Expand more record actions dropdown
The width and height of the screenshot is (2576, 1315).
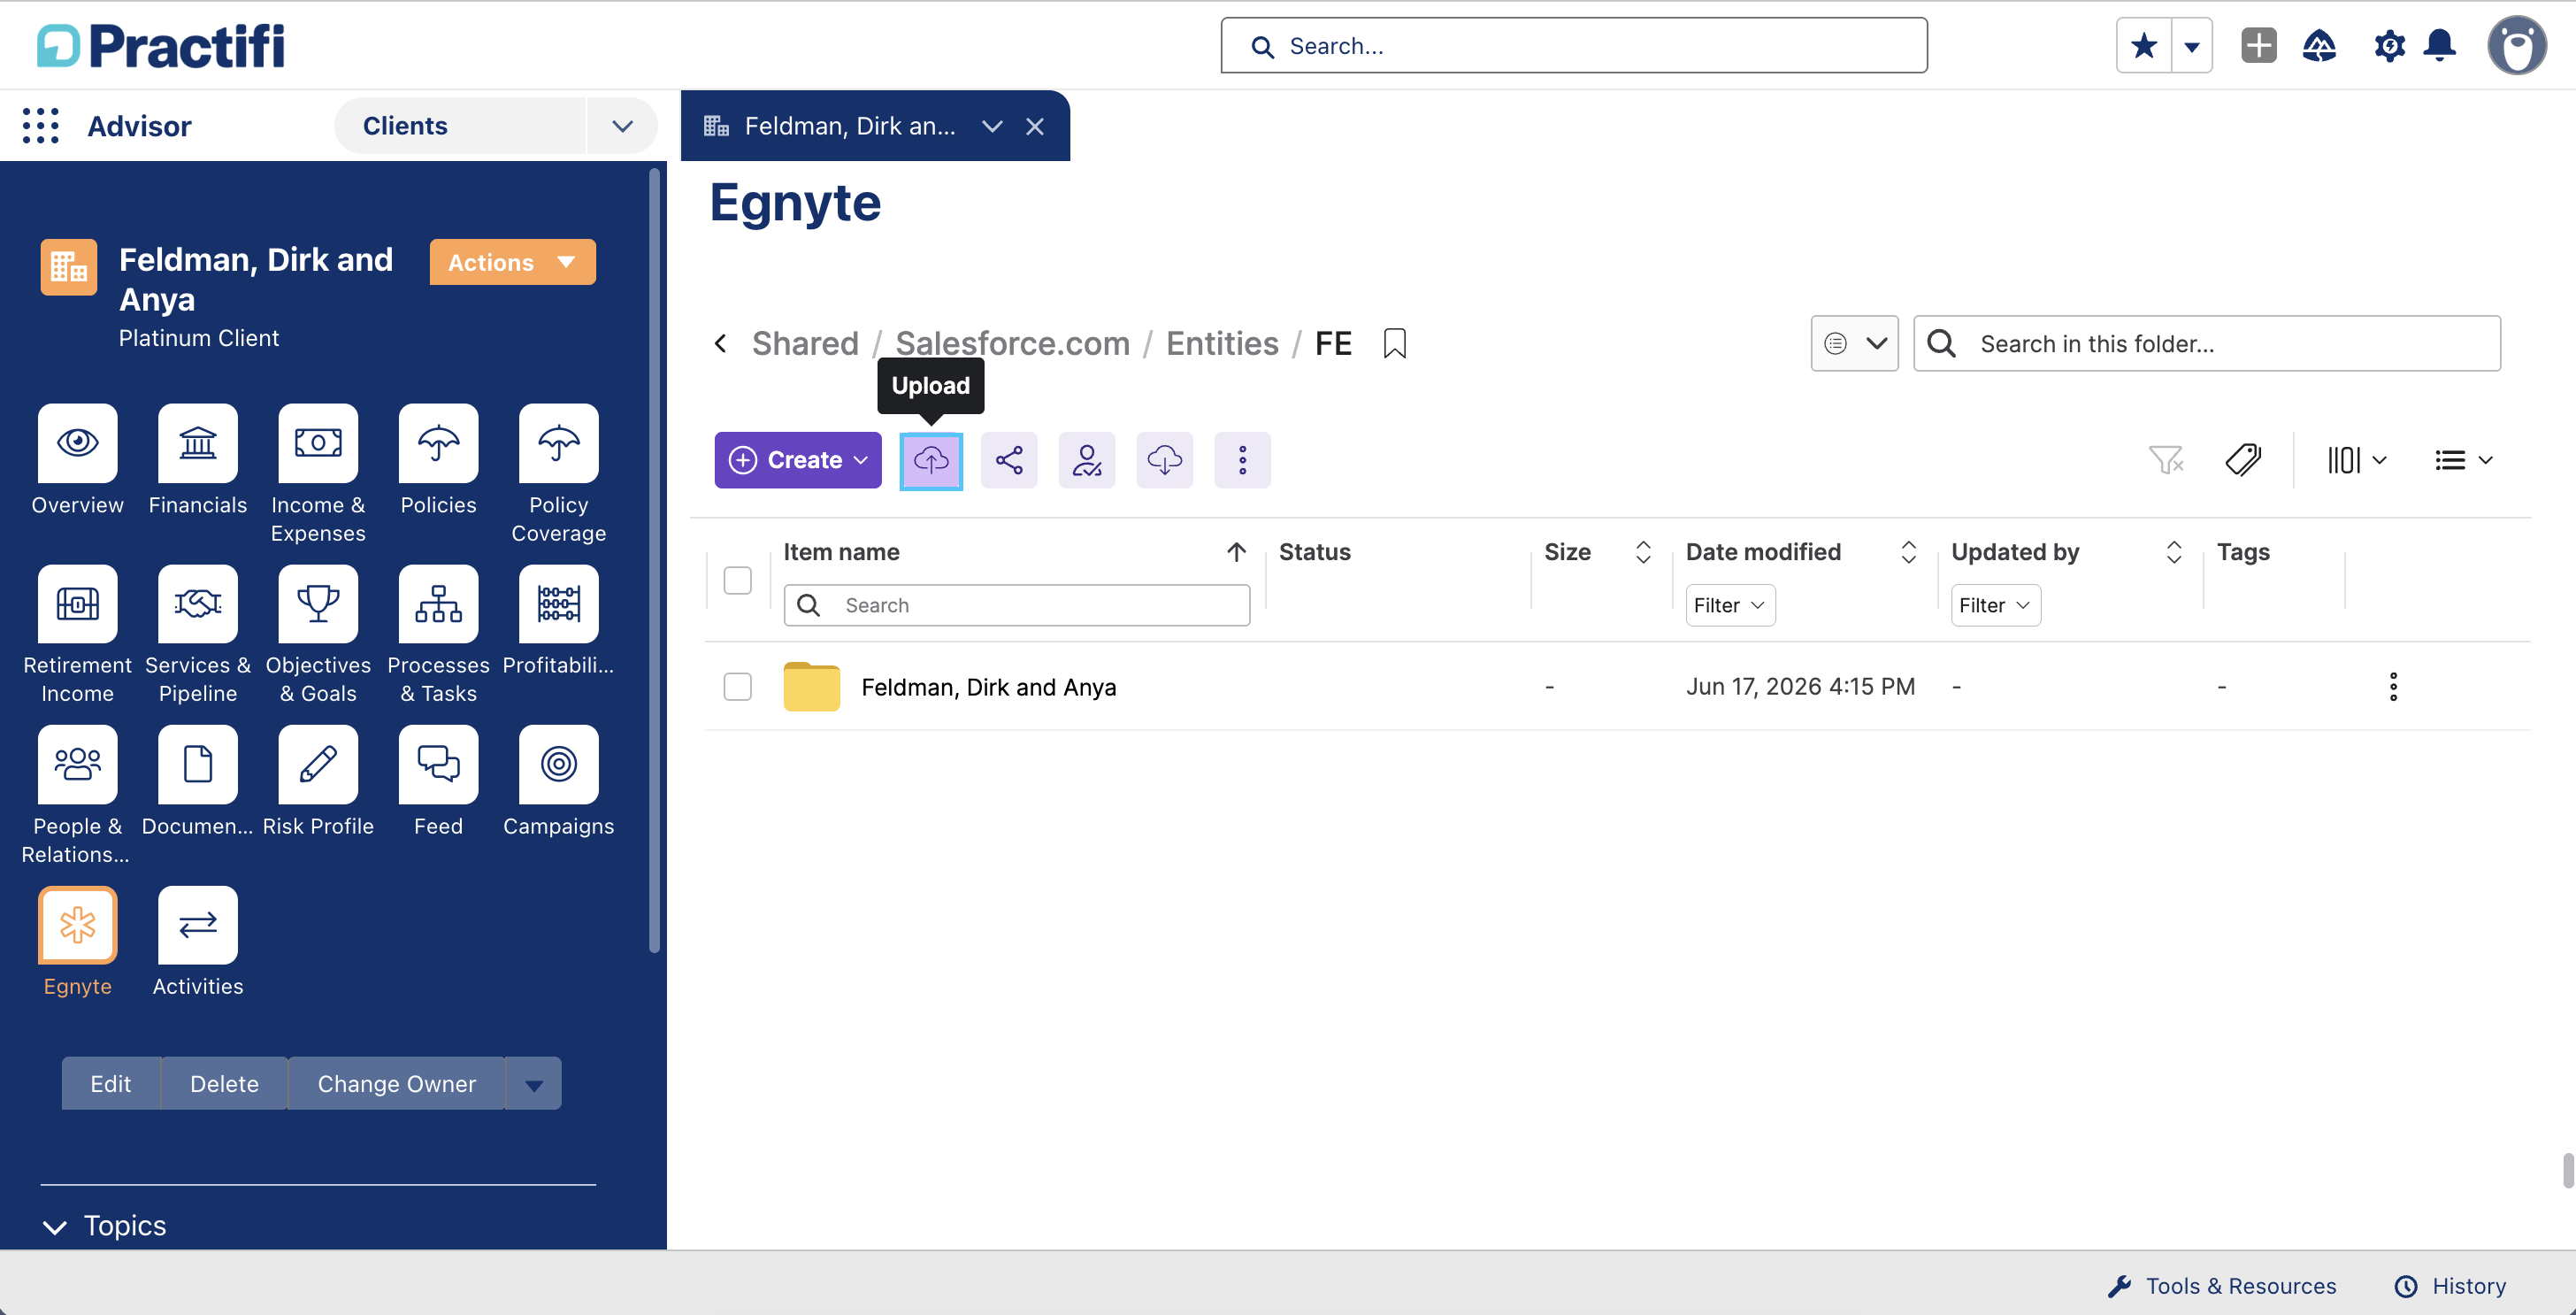pos(534,1084)
